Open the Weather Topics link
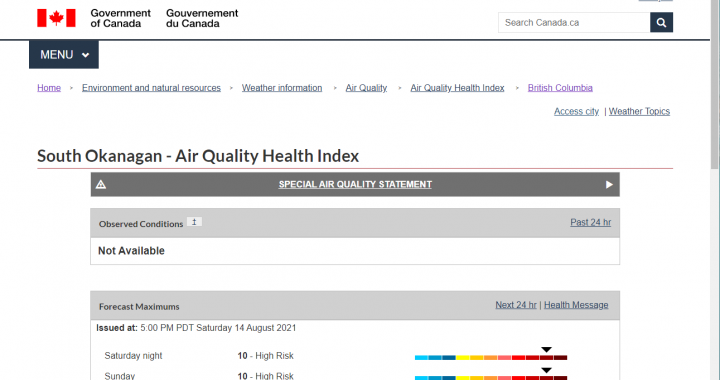This screenshot has height=380, width=720. pos(639,112)
